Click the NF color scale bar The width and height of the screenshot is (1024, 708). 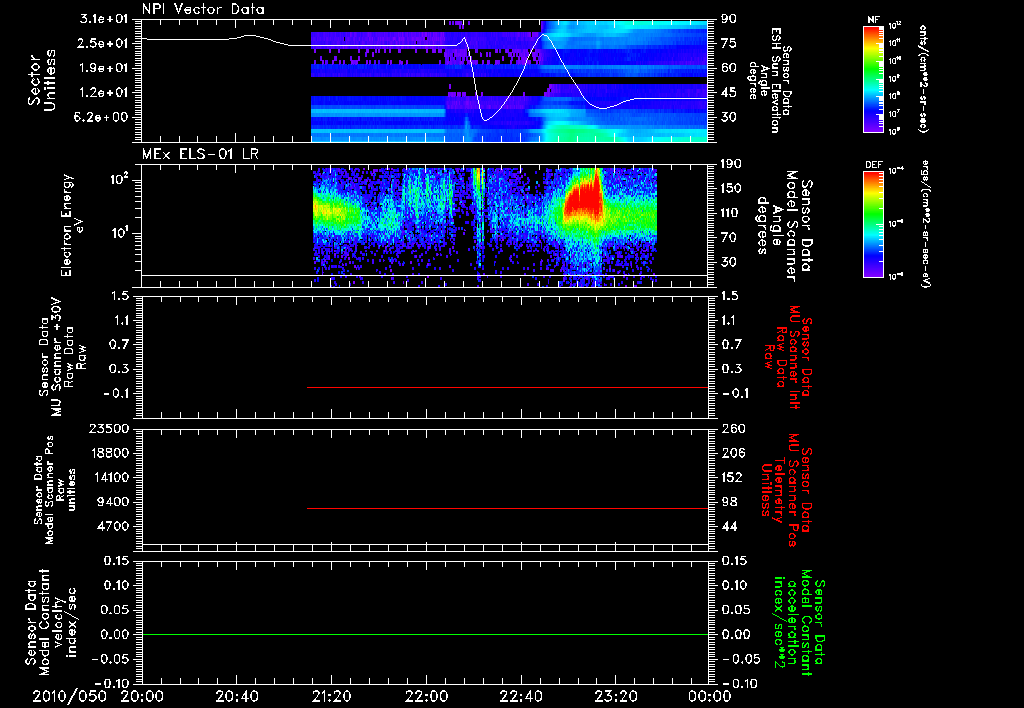(873, 78)
